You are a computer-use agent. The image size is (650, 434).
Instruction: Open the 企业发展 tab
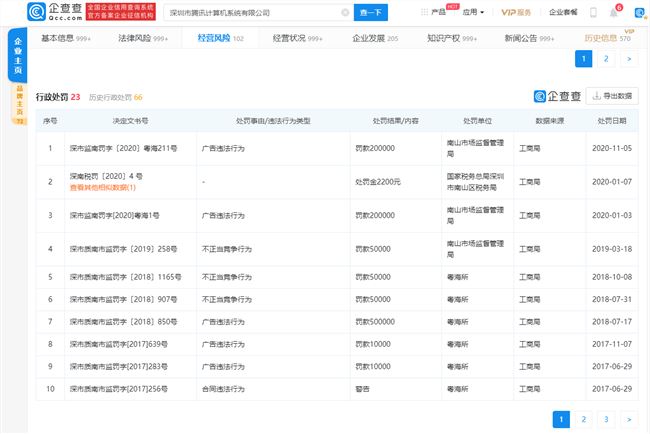375,38
